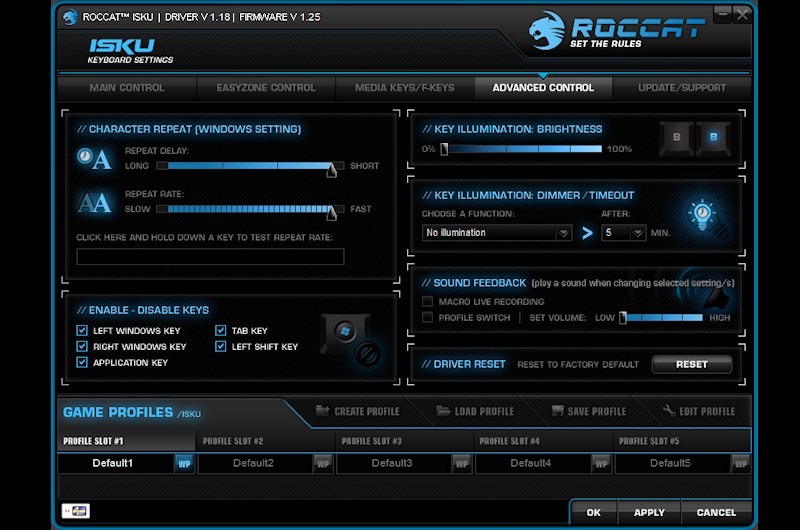
Task: Open the Media Keys/F-Keys tab
Action: click(x=404, y=88)
